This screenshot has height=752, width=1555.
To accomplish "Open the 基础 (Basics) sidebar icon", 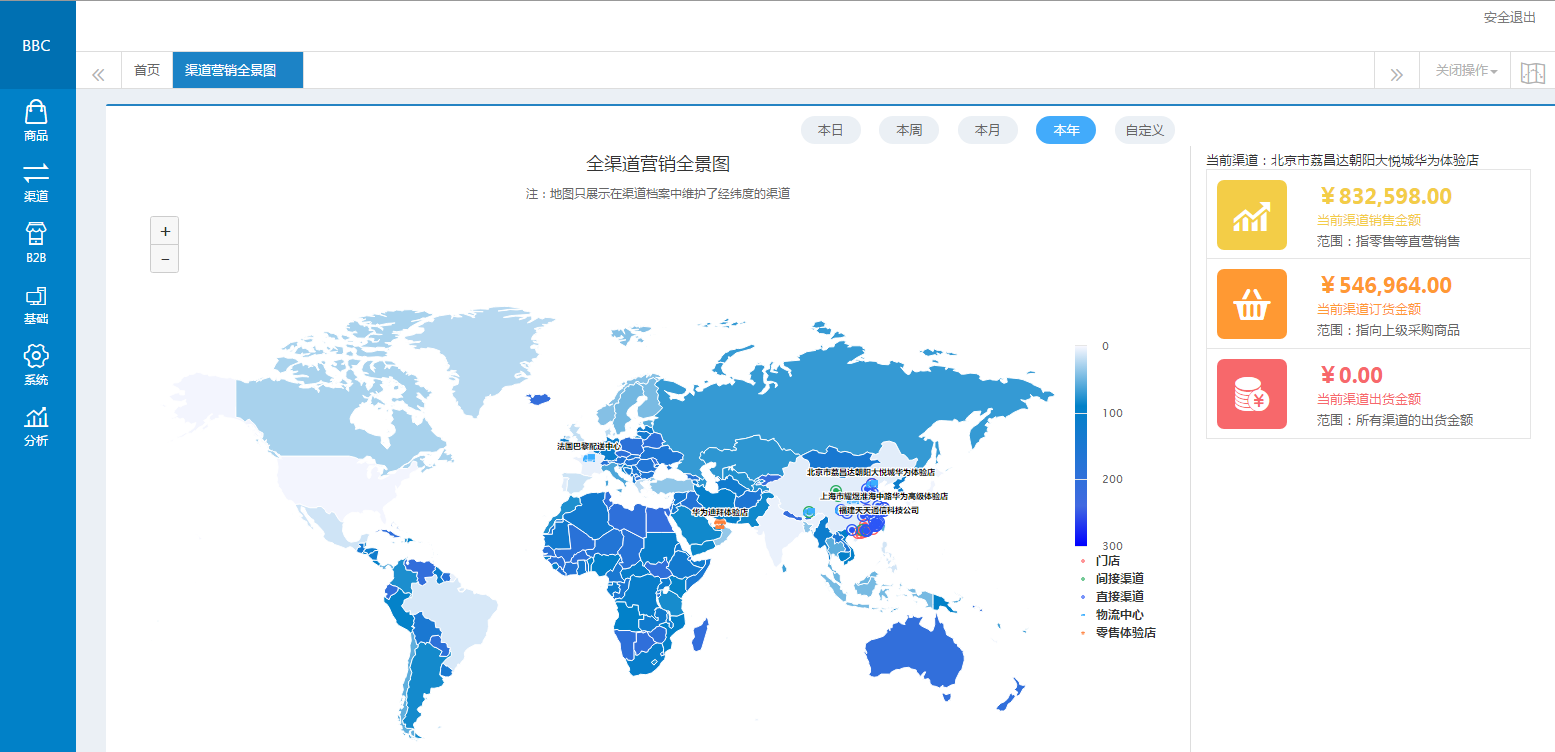I will click(36, 296).
